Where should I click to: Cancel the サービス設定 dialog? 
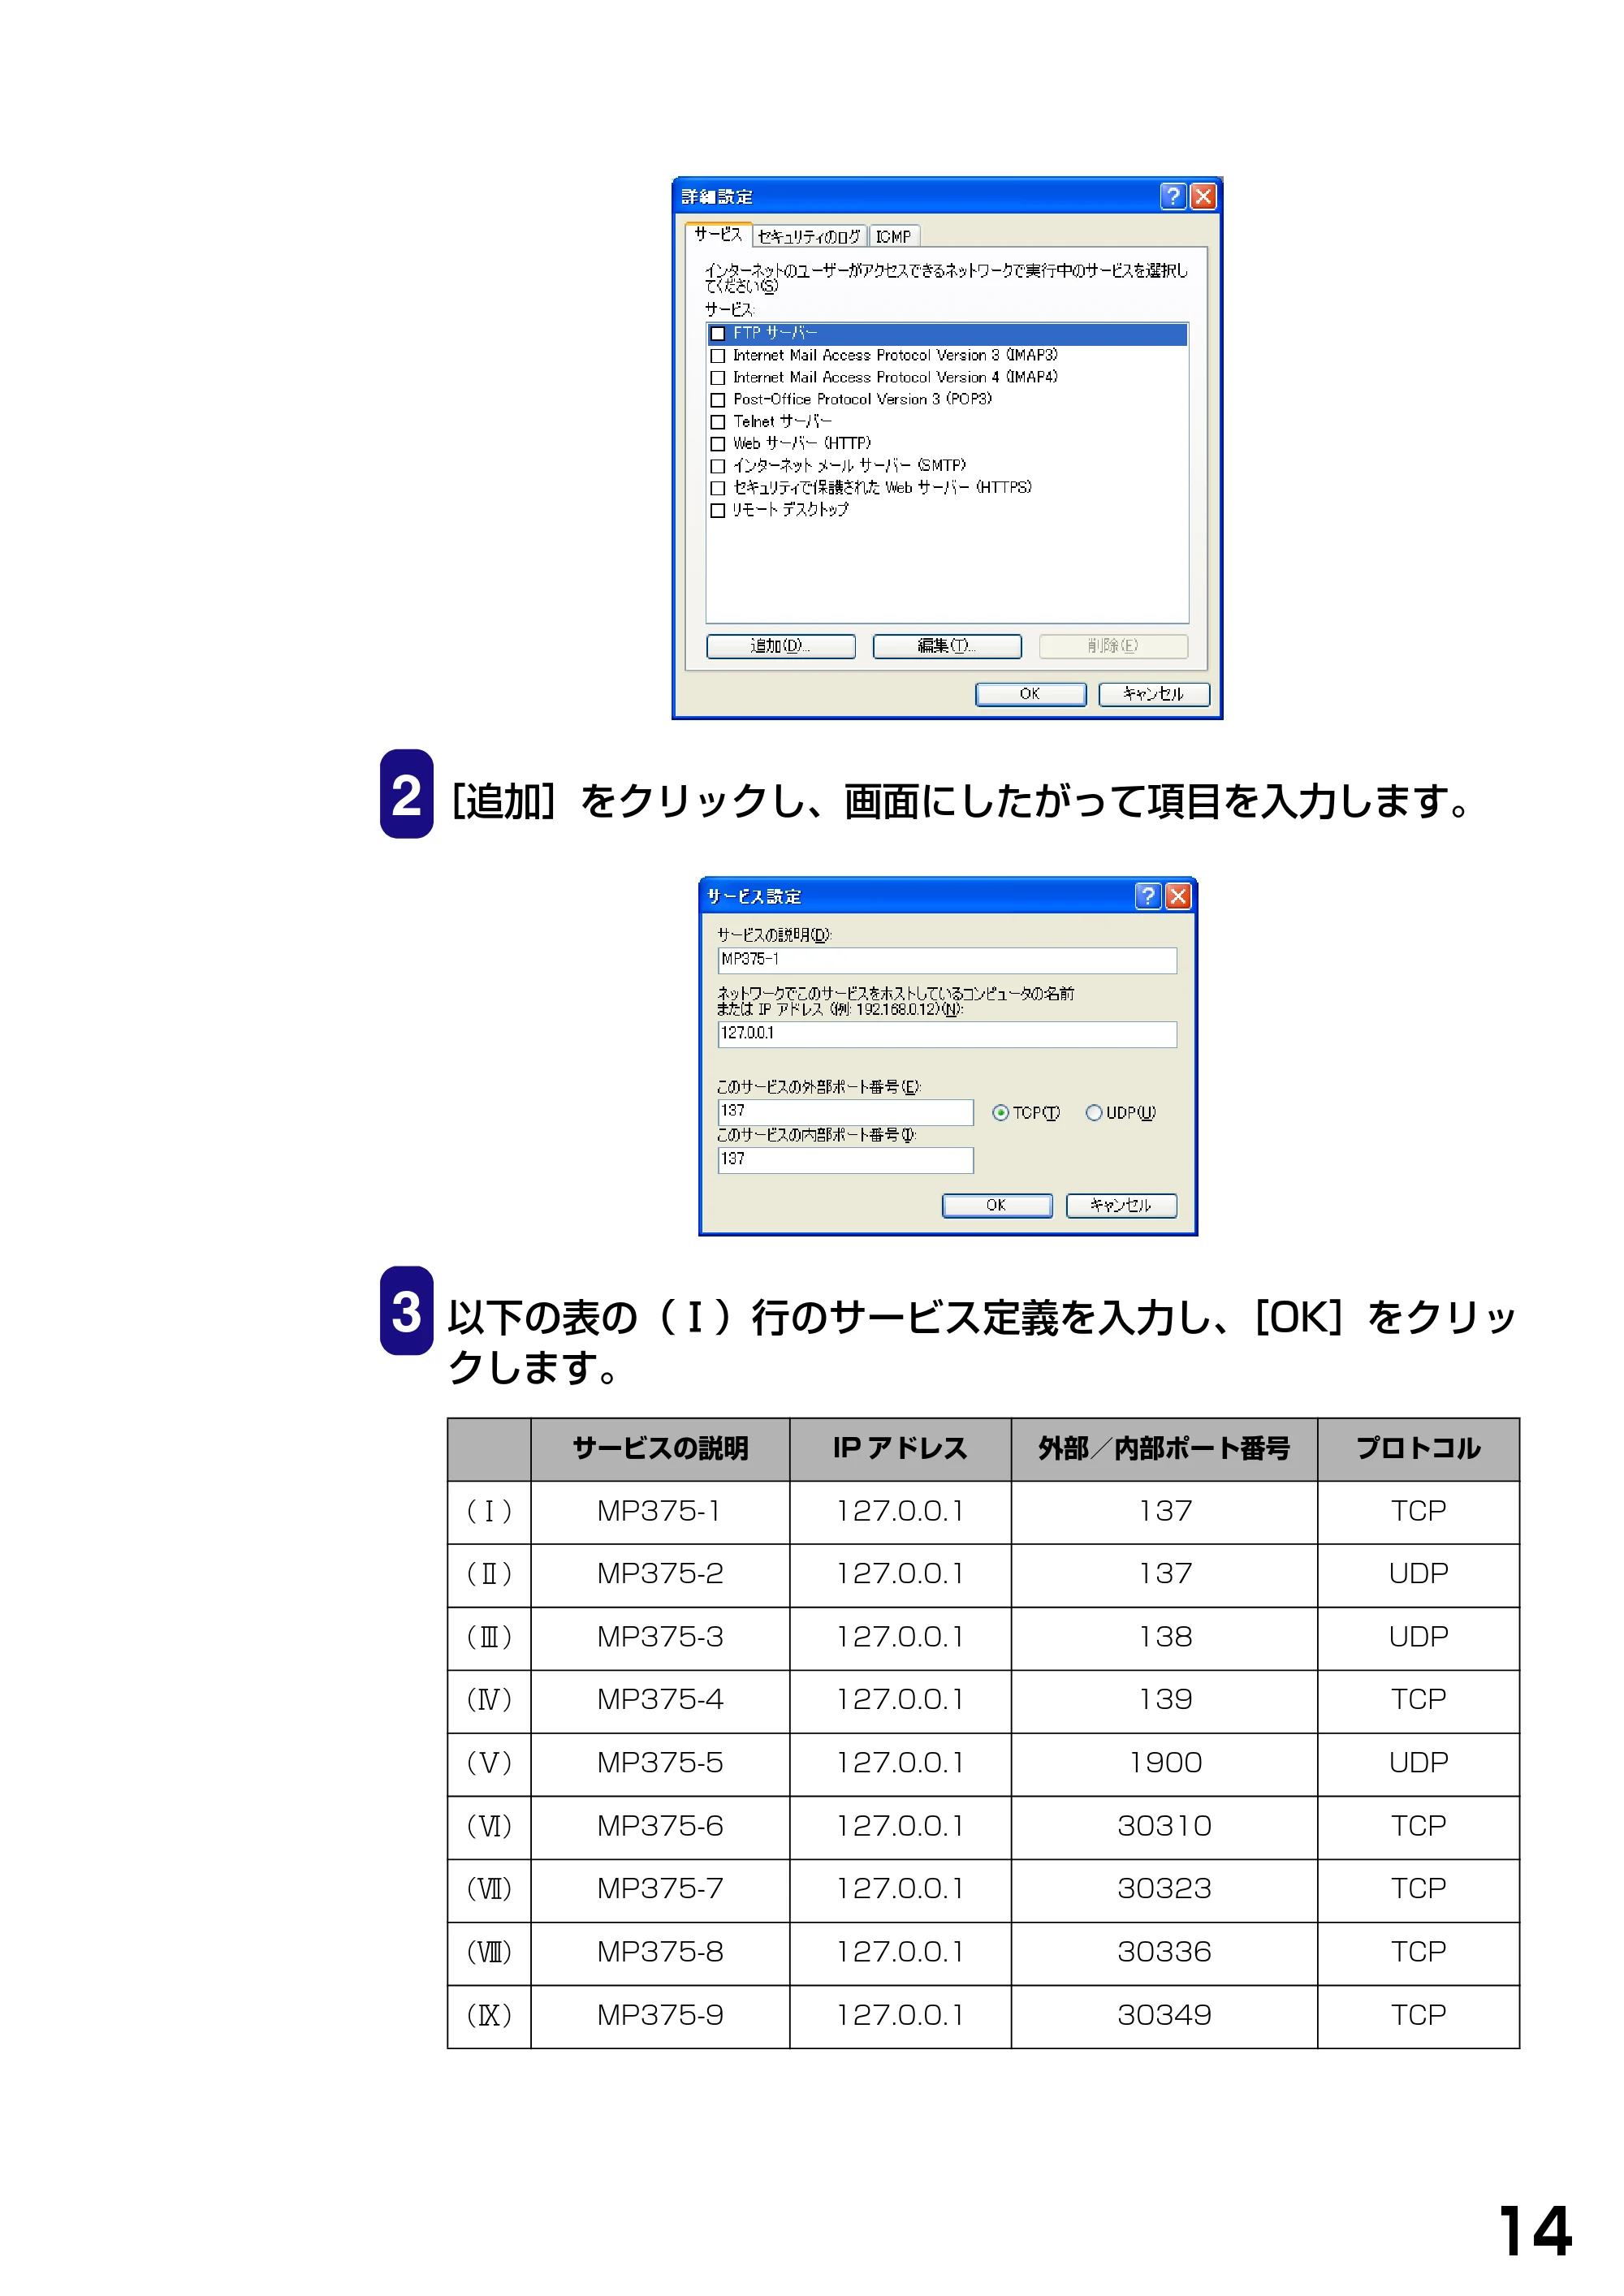click(1121, 1205)
